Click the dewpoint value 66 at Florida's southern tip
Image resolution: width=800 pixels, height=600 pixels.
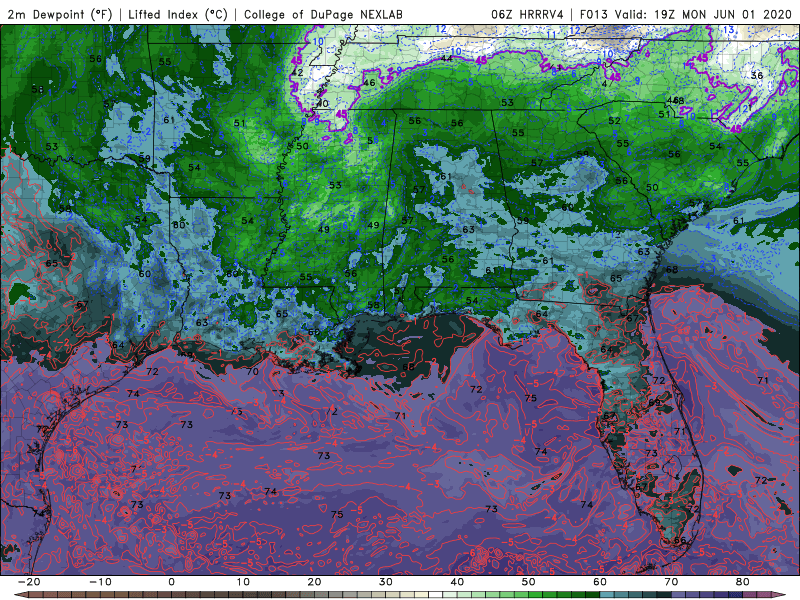point(680,540)
